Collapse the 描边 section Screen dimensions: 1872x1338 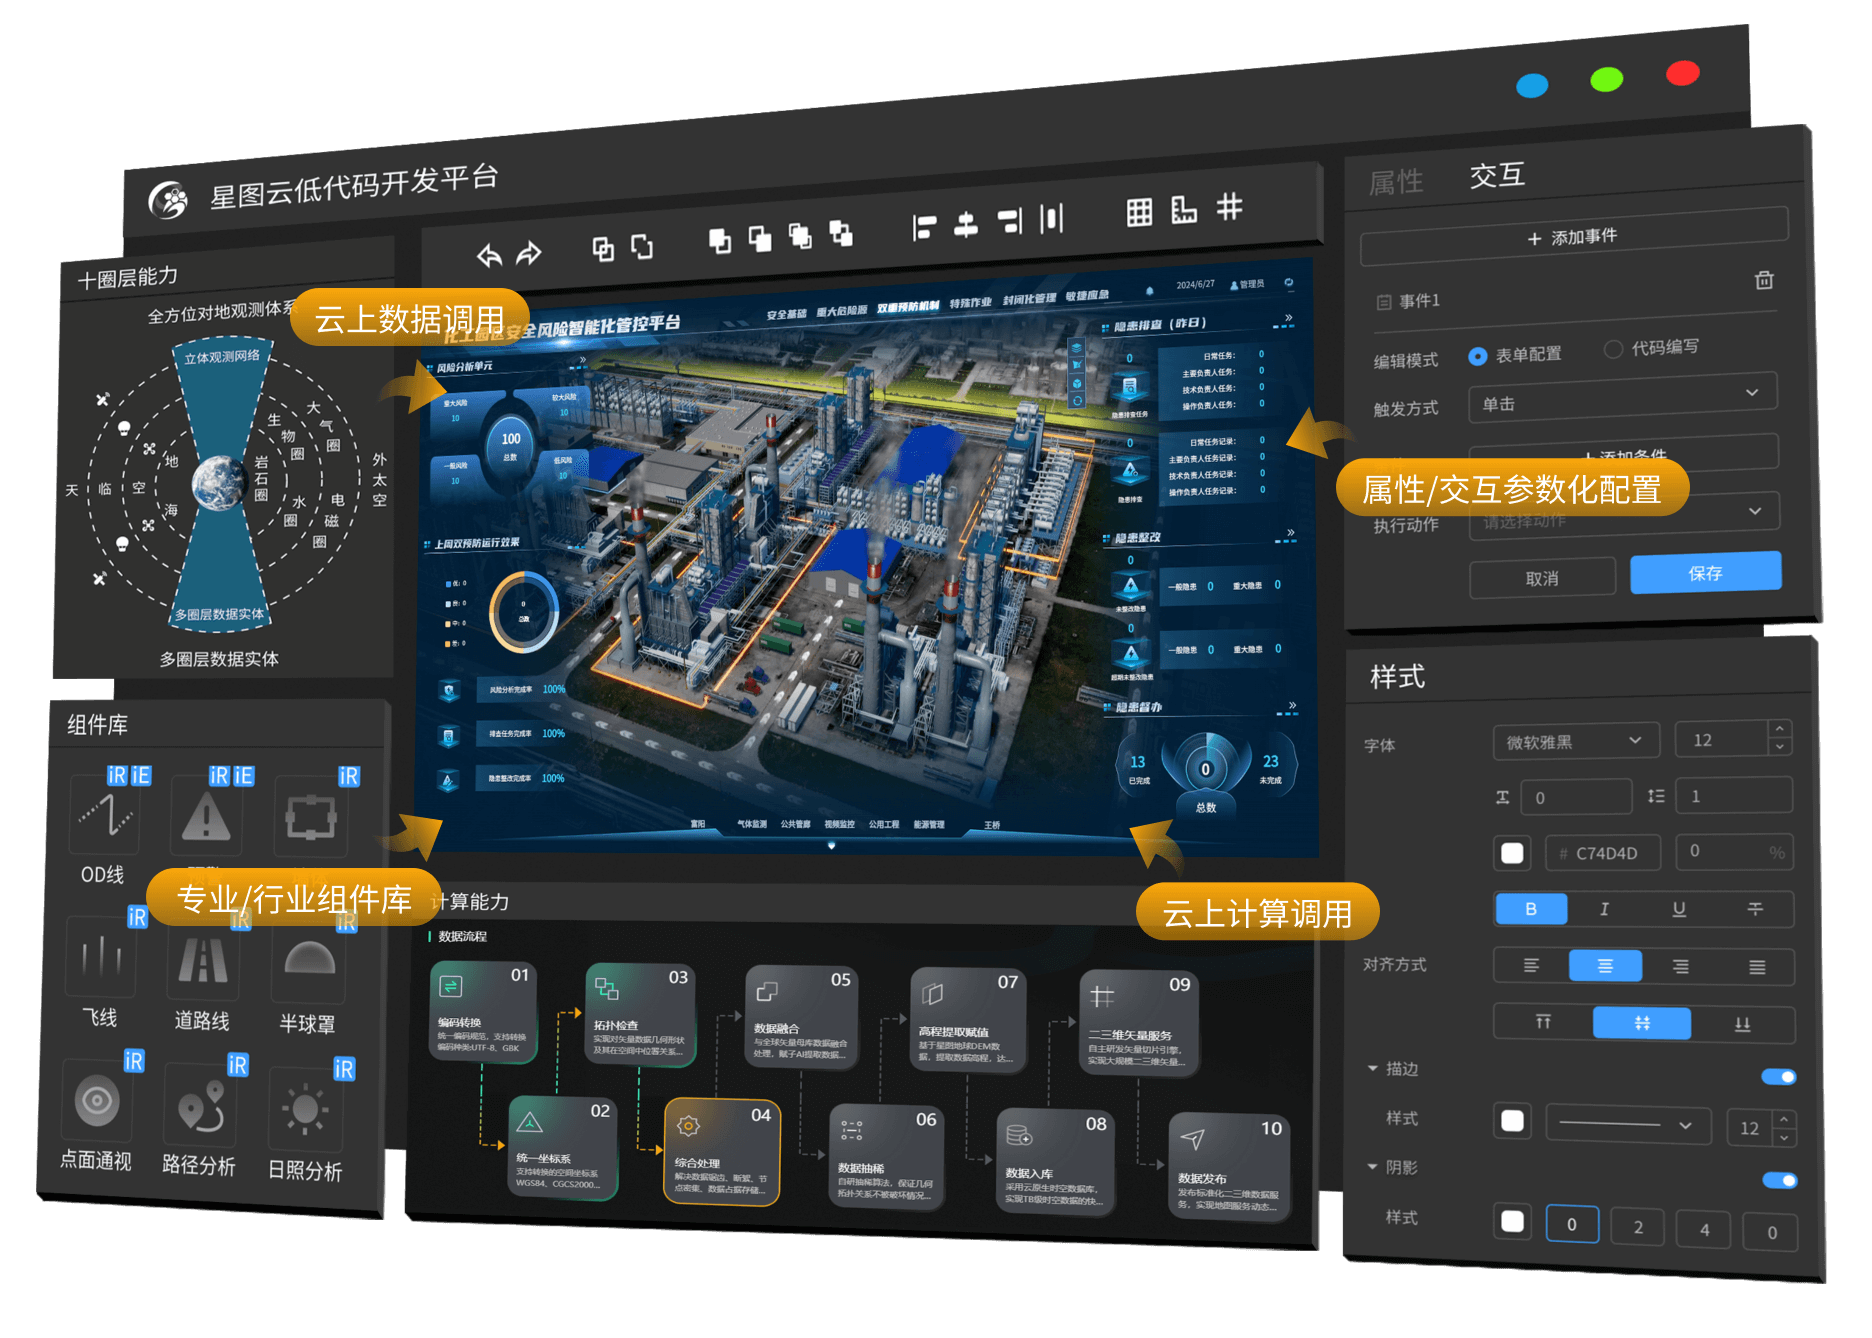click(1373, 1068)
